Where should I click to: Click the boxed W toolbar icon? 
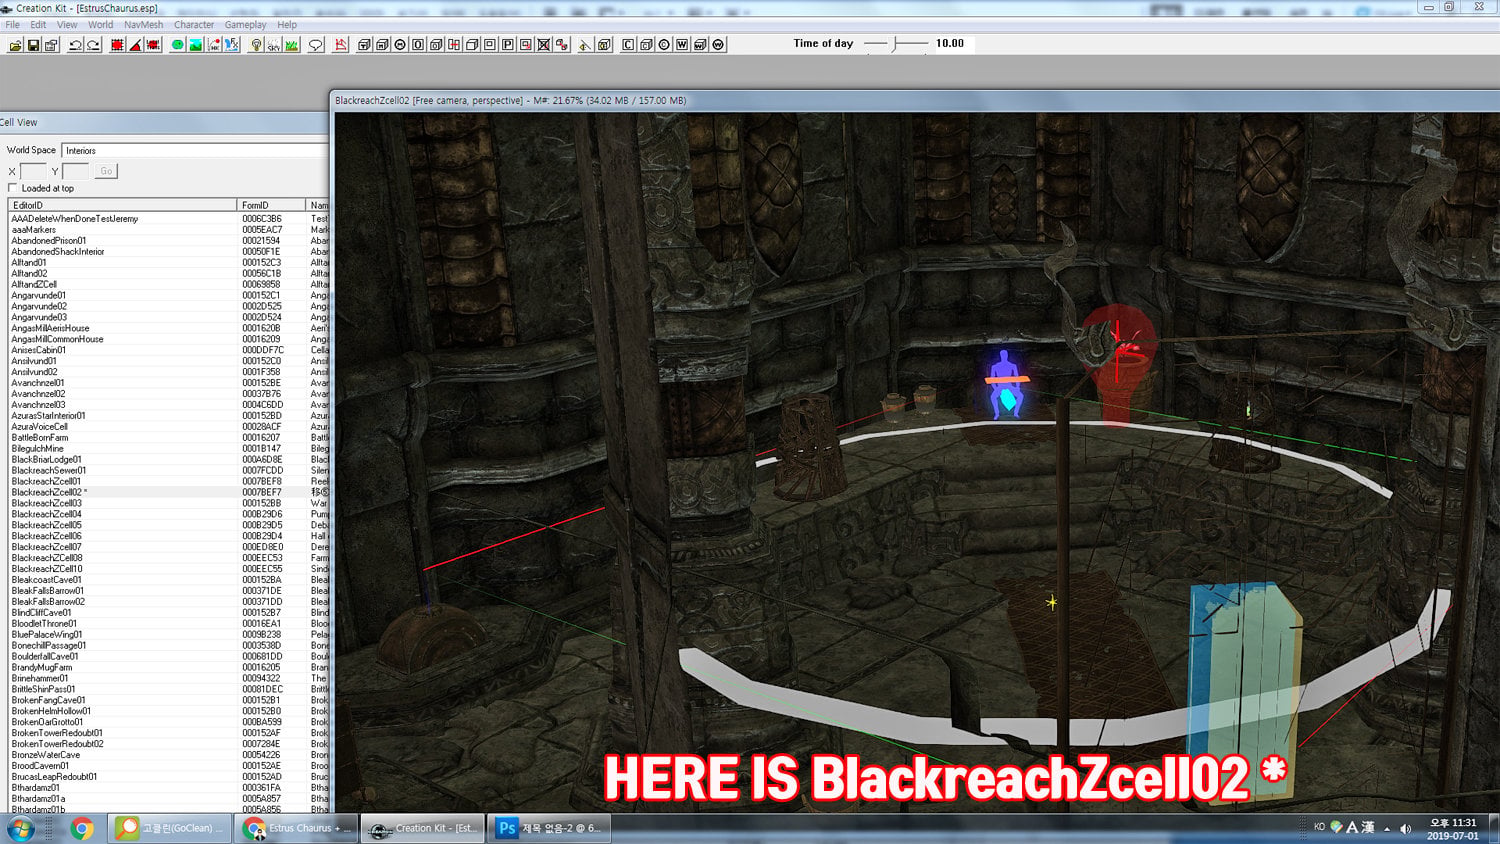click(682, 45)
